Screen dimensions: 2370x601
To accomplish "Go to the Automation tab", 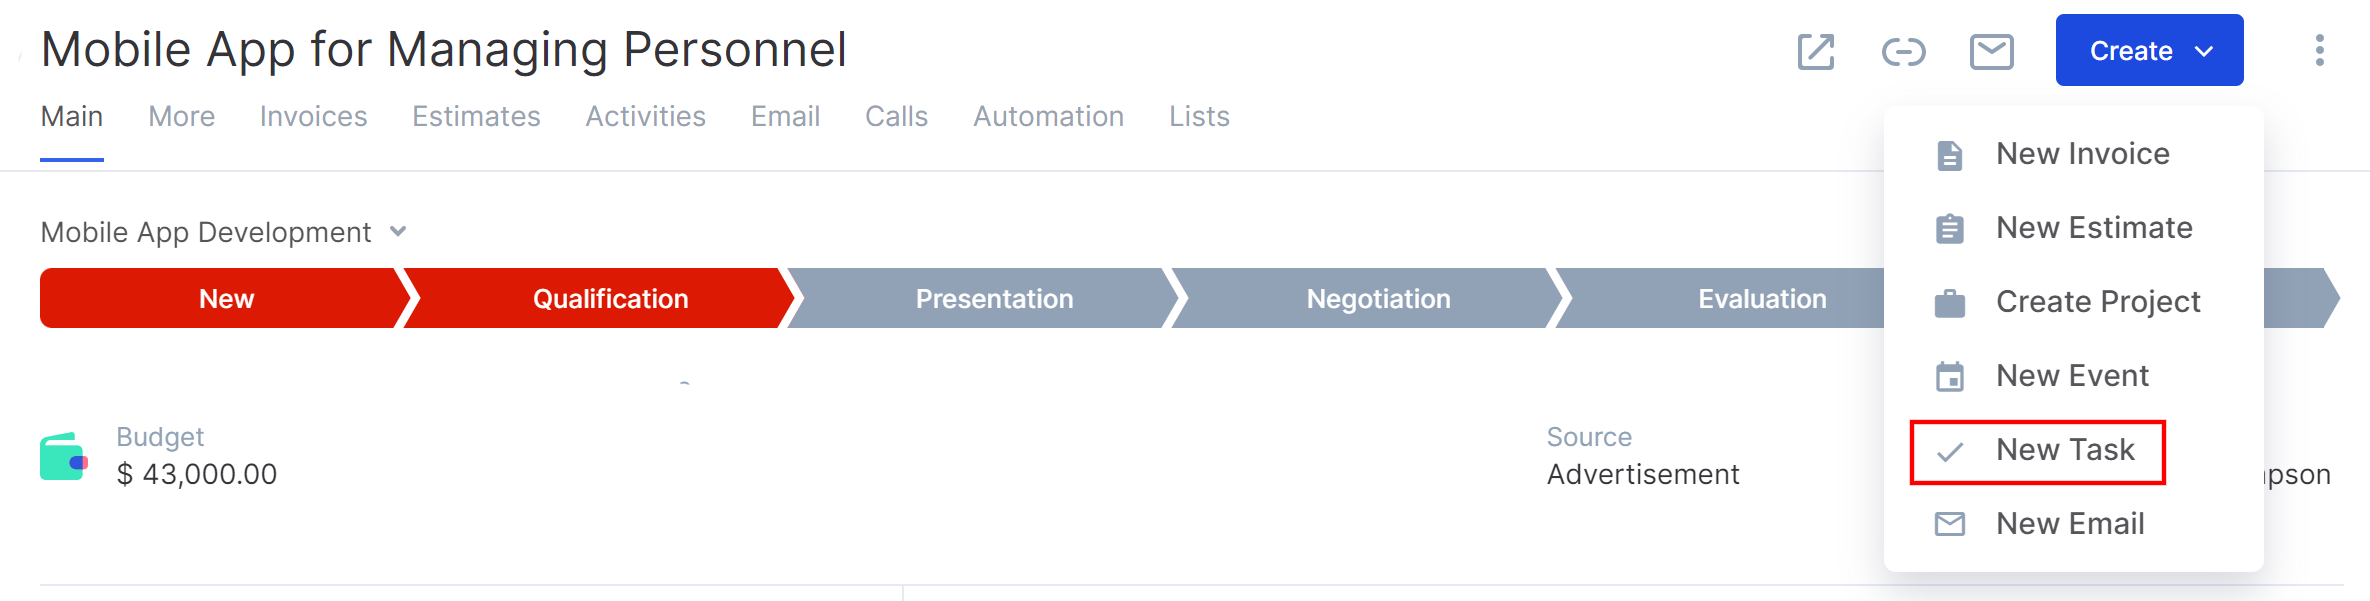I will [1048, 117].
